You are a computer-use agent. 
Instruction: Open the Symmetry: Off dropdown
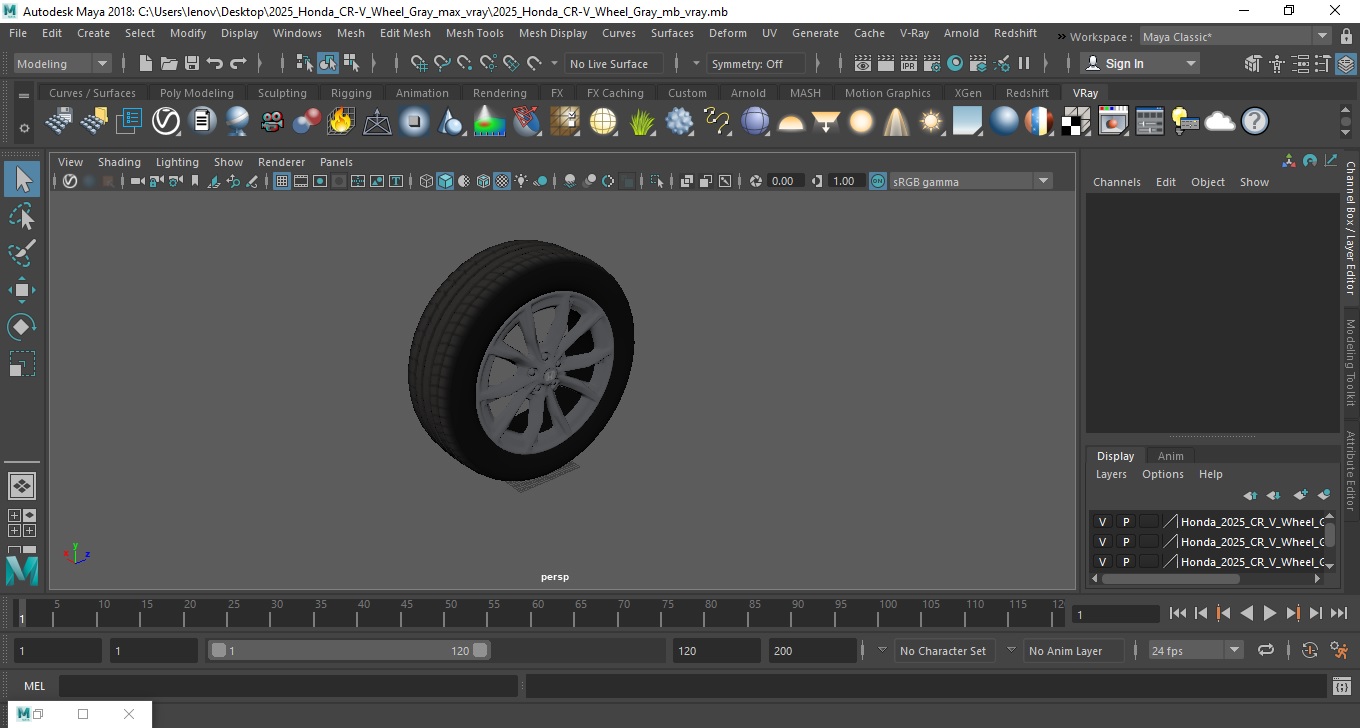point(756,63)
